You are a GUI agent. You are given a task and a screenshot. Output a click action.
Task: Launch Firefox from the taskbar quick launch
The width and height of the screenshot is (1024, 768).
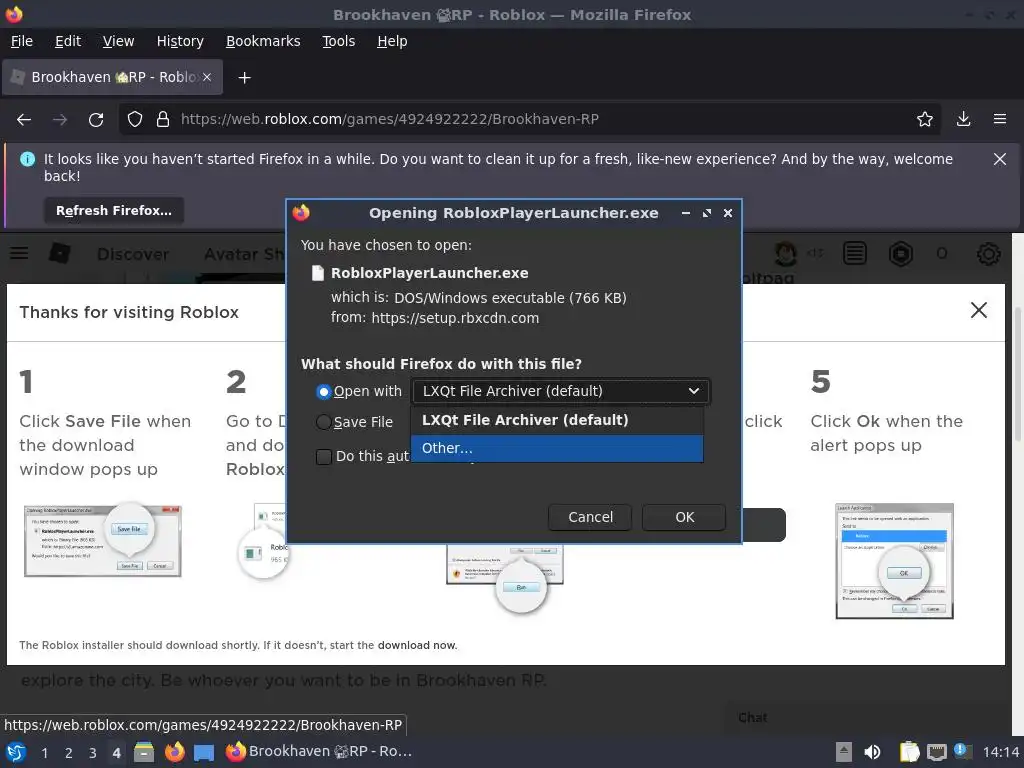point(174,752)
